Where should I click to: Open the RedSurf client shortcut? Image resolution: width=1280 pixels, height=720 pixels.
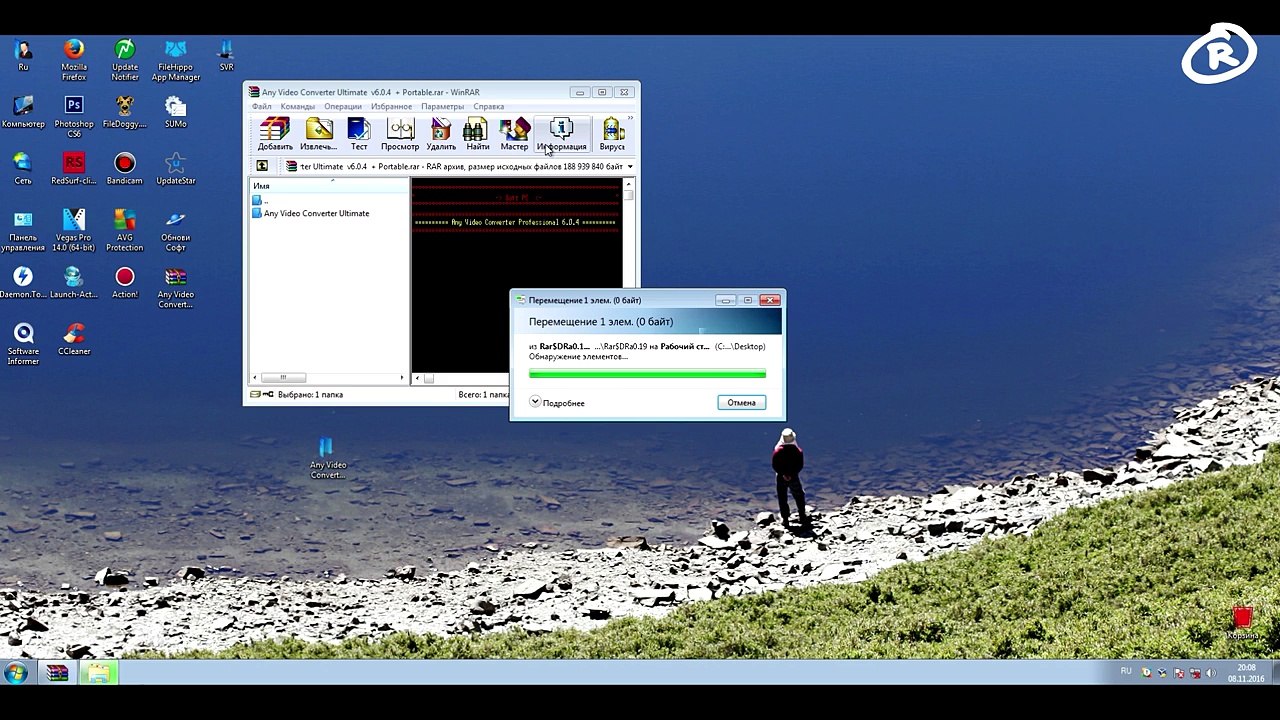point(74,169)
